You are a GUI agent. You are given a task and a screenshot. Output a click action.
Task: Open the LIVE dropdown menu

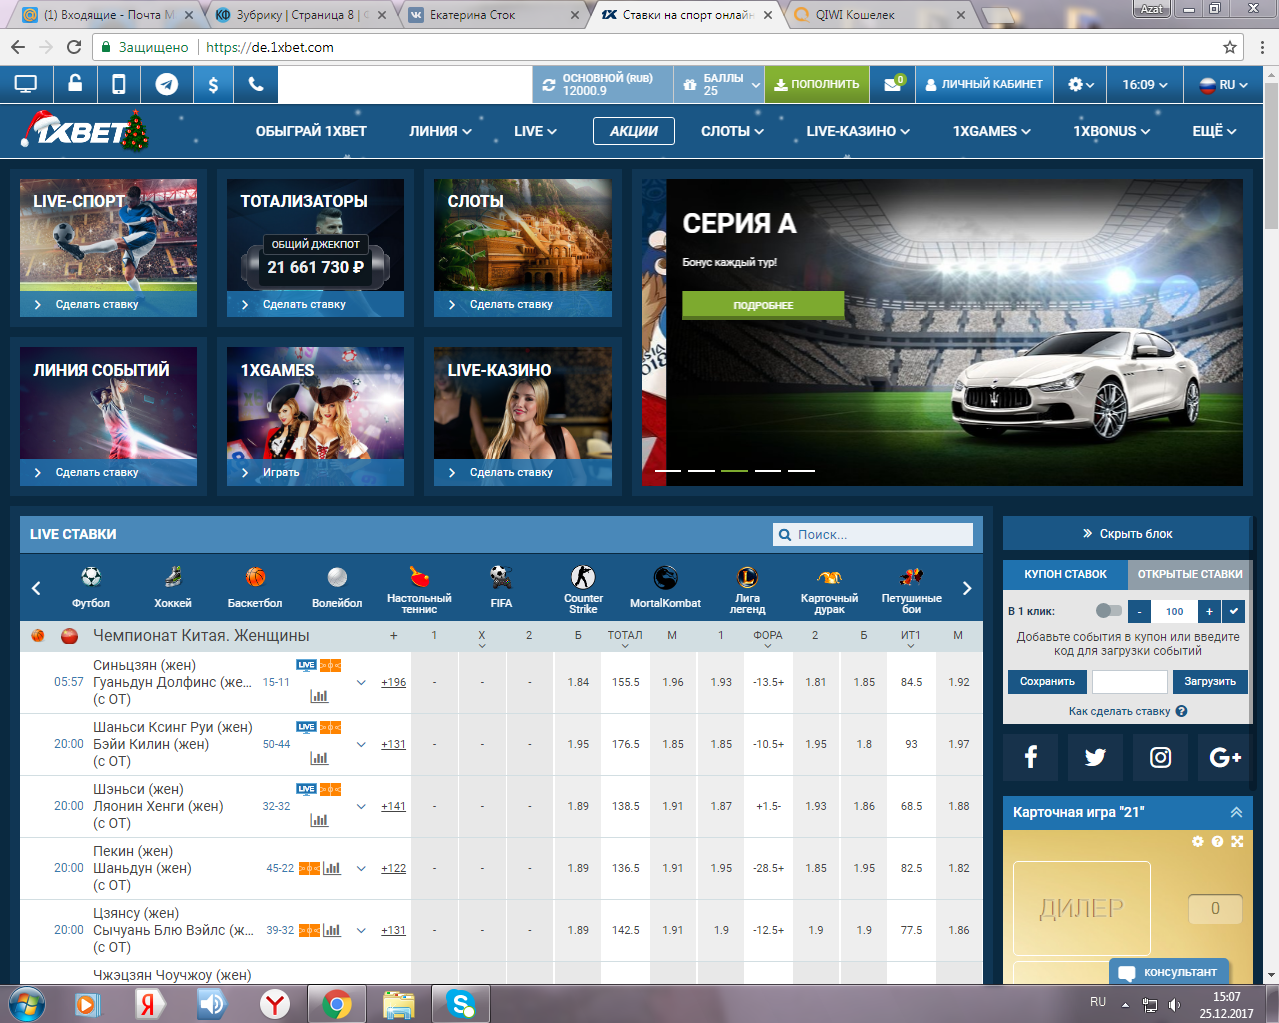(535, 131)
